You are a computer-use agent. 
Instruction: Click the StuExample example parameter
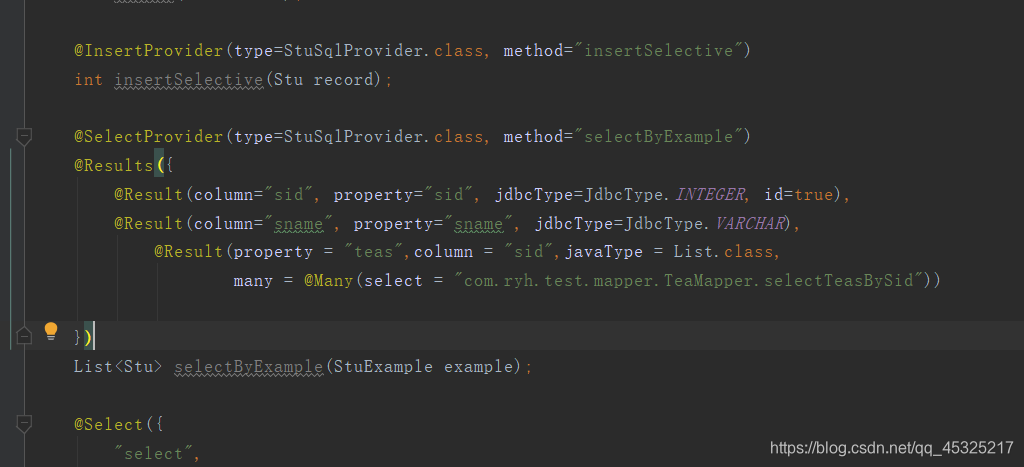tap(422, 366)
